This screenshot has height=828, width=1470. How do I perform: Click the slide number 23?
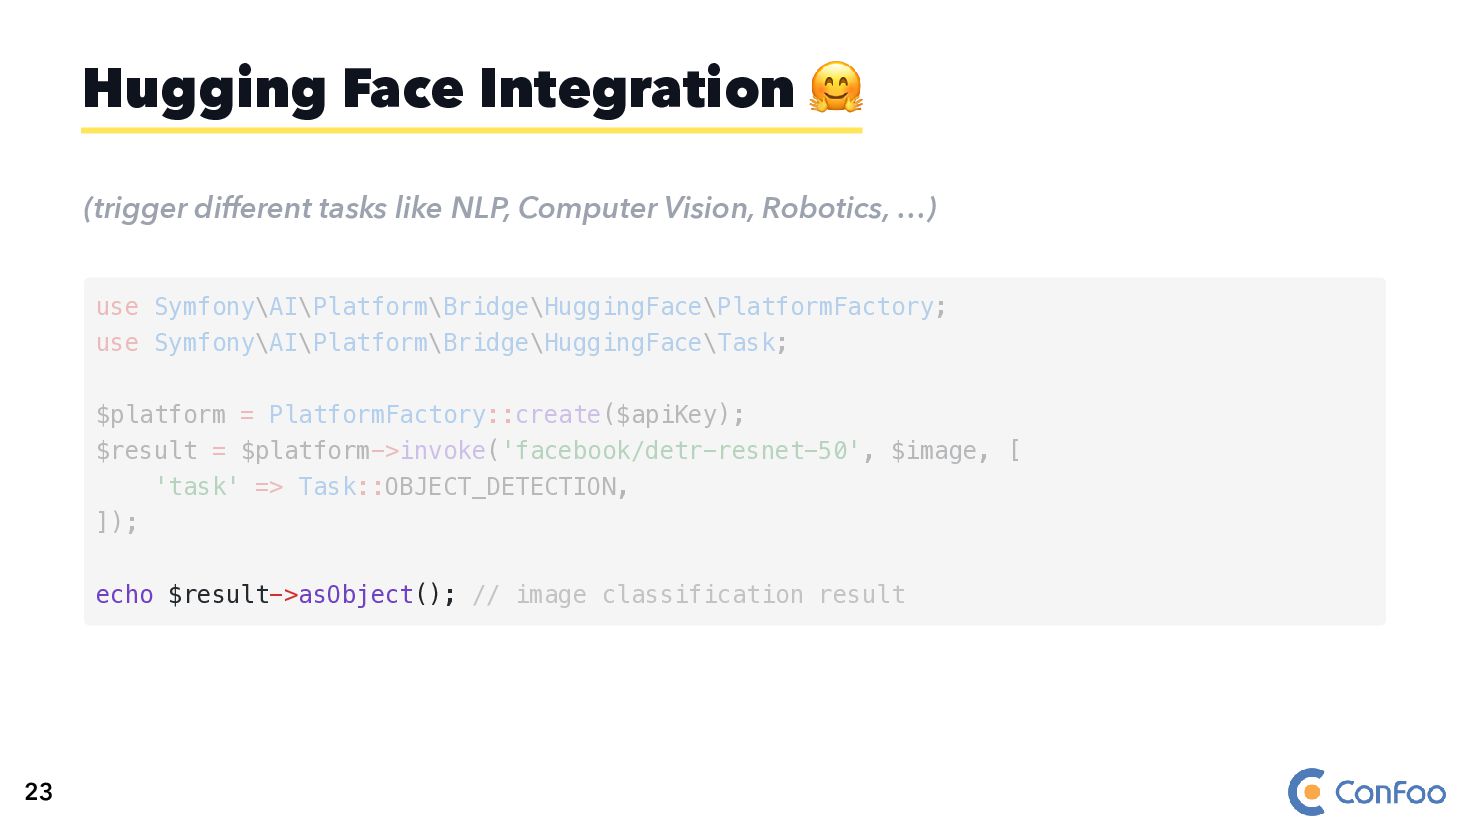pyautogui.click(x=39, y=792)
